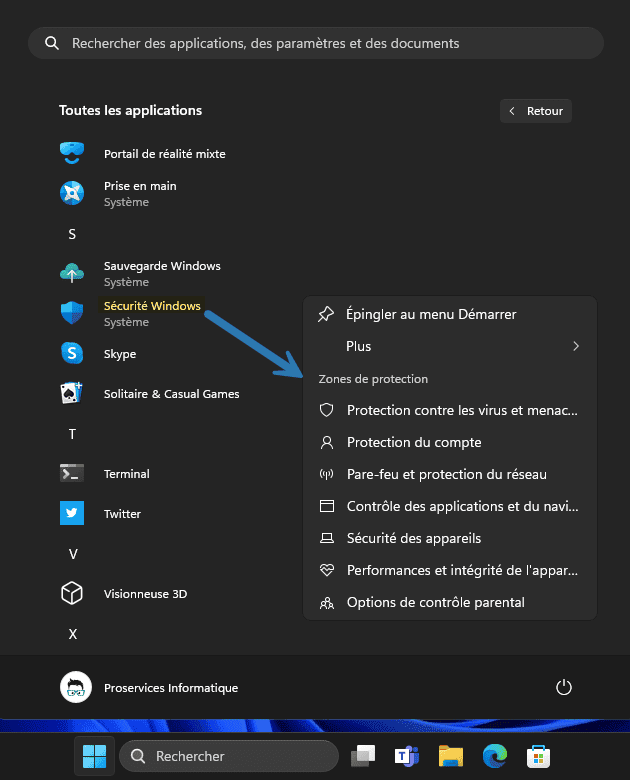630x780 pixels.
Task: Click the Sécurité Windows shield icon
Action: point(72,313)
